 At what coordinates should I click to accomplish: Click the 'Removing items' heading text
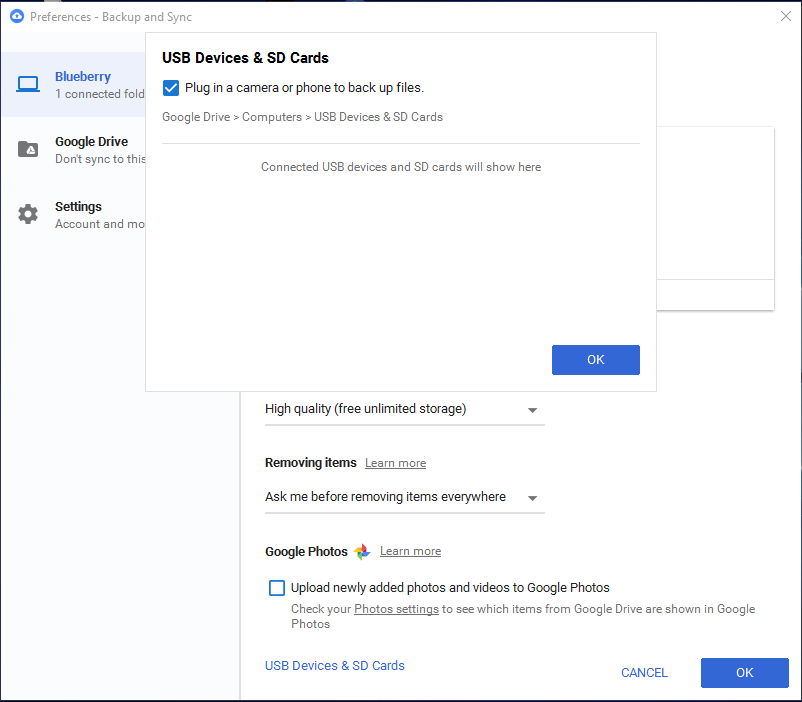[310, 463]
